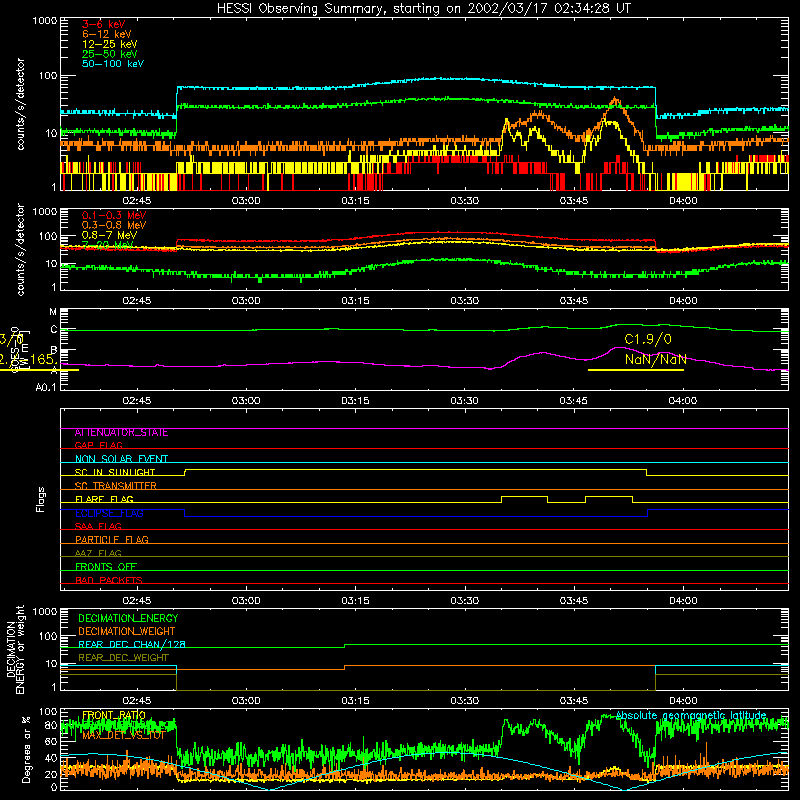Click the REAR_DEC_WEIGHT legend label

pos(123,658)
